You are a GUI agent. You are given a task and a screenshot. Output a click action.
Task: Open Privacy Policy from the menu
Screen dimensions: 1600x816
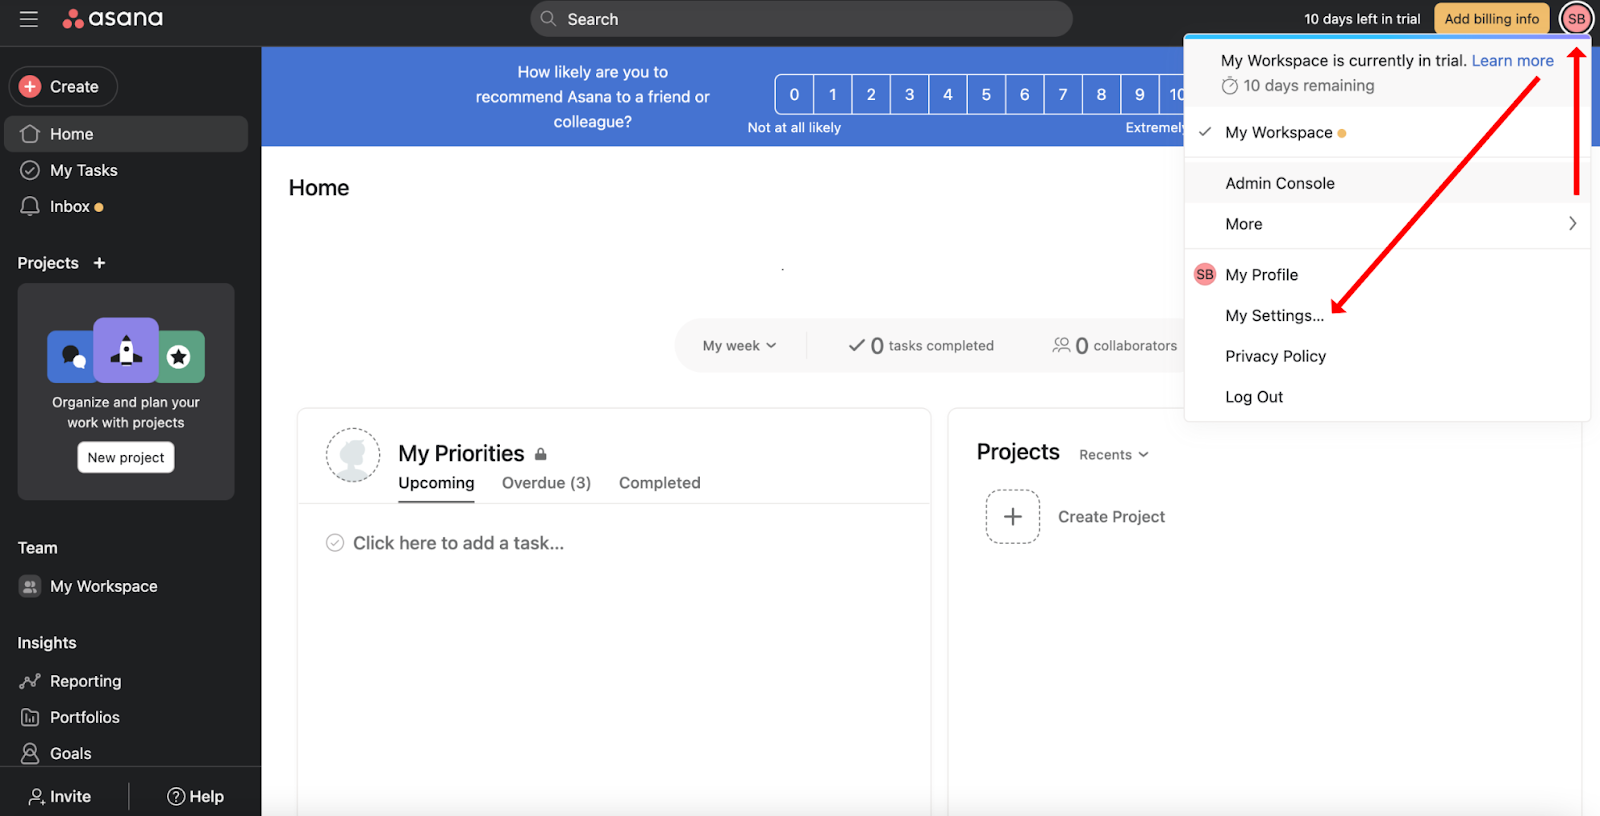point(1386,356)
